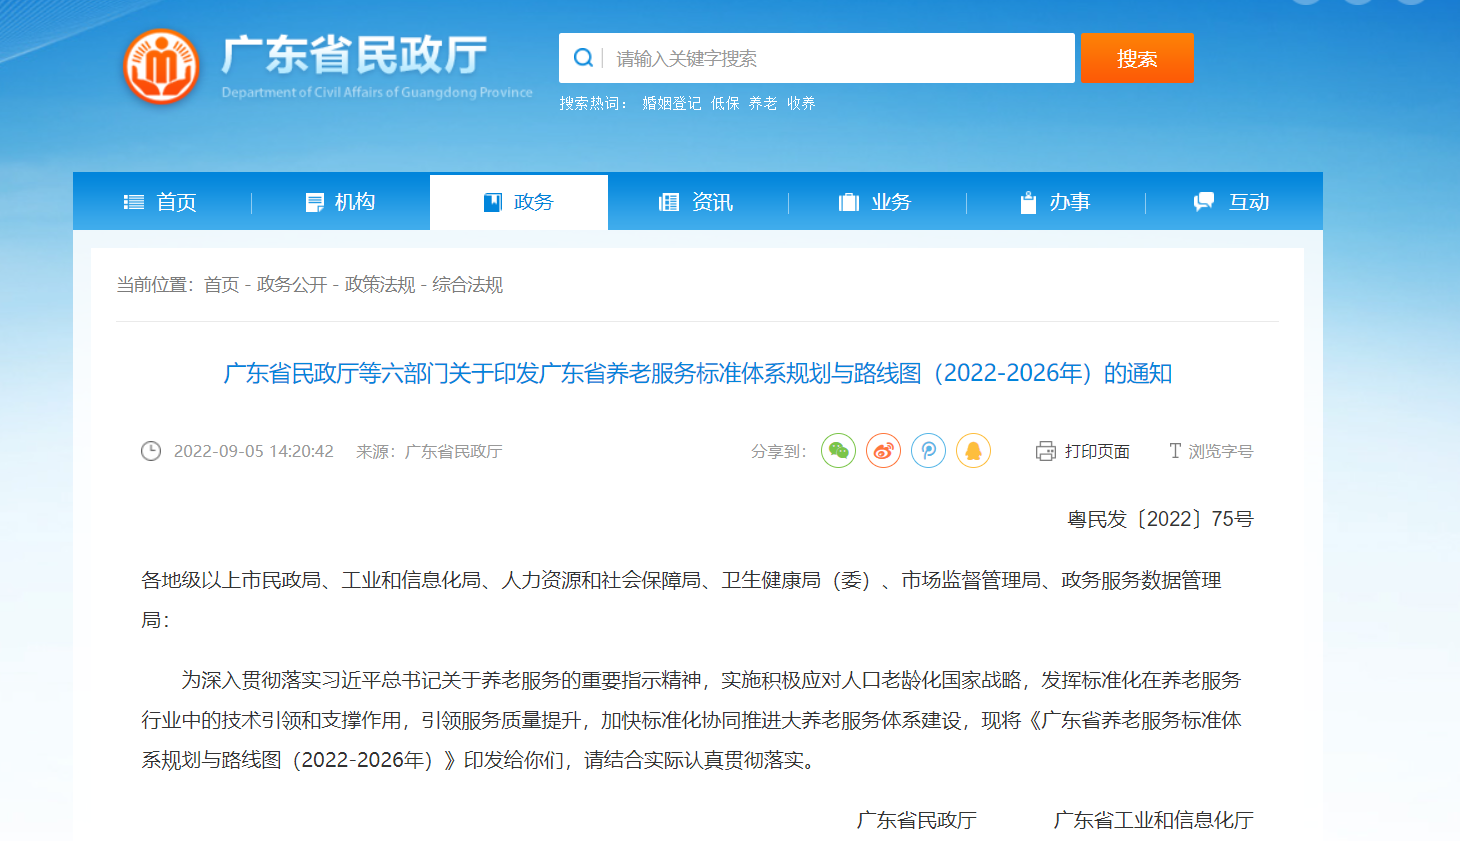1460x841 pixels.
Task: Click the article headline about 养老服务标准体系
Action: click(698, 373)
